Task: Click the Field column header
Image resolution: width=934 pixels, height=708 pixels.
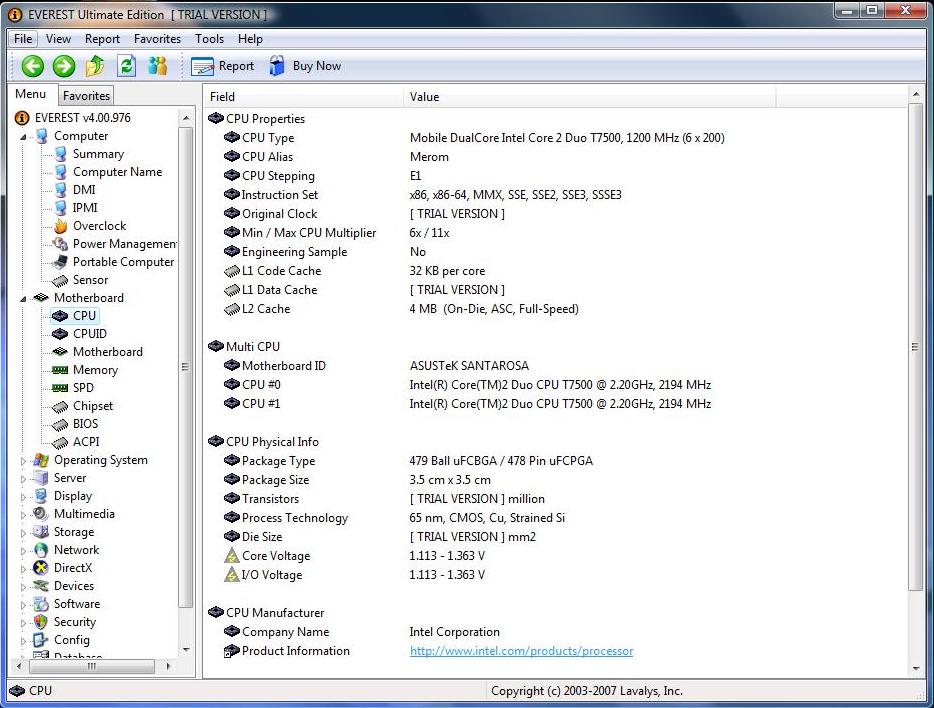Action: 304,96
